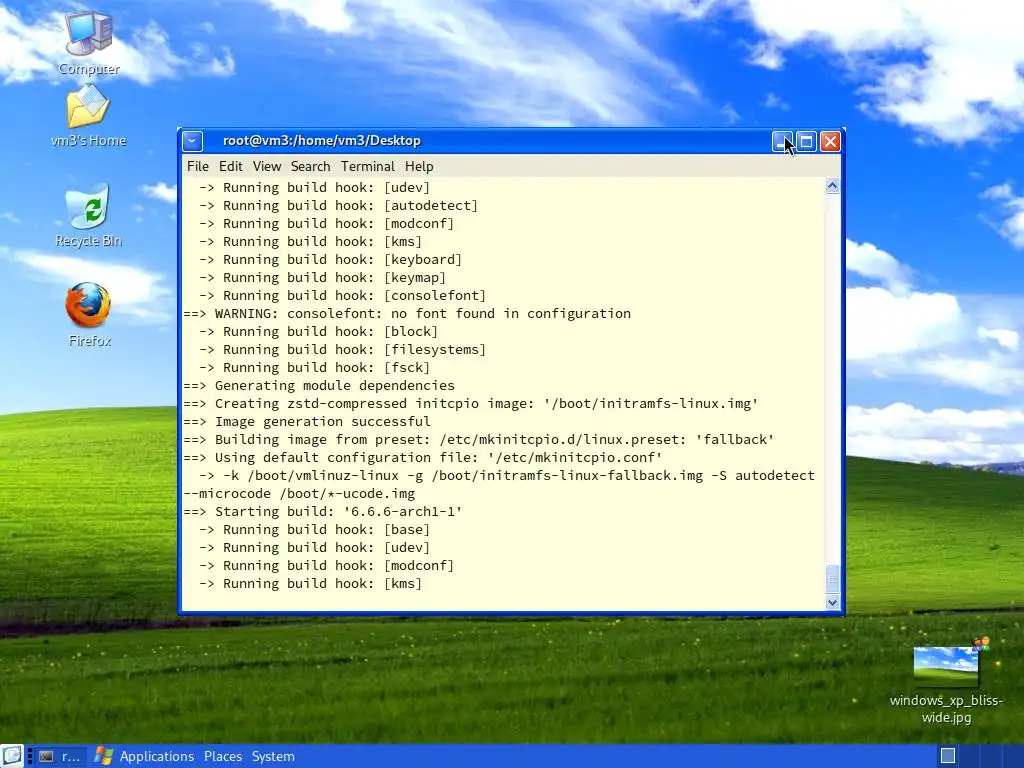Click the 'Using default configuration file' line
Screen dimensions: 1024x768
pyautogui.click(x=423, y=457)
